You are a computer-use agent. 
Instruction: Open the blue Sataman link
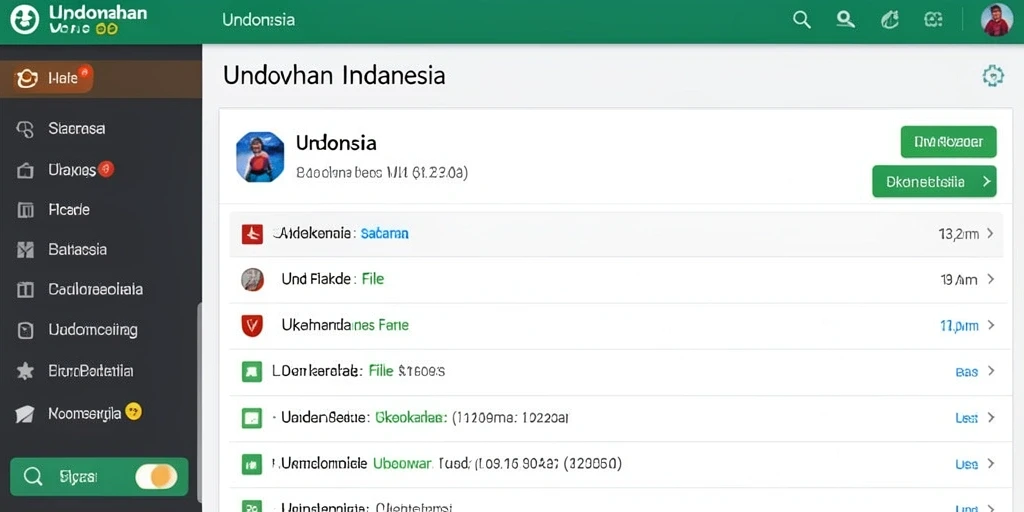385,233
